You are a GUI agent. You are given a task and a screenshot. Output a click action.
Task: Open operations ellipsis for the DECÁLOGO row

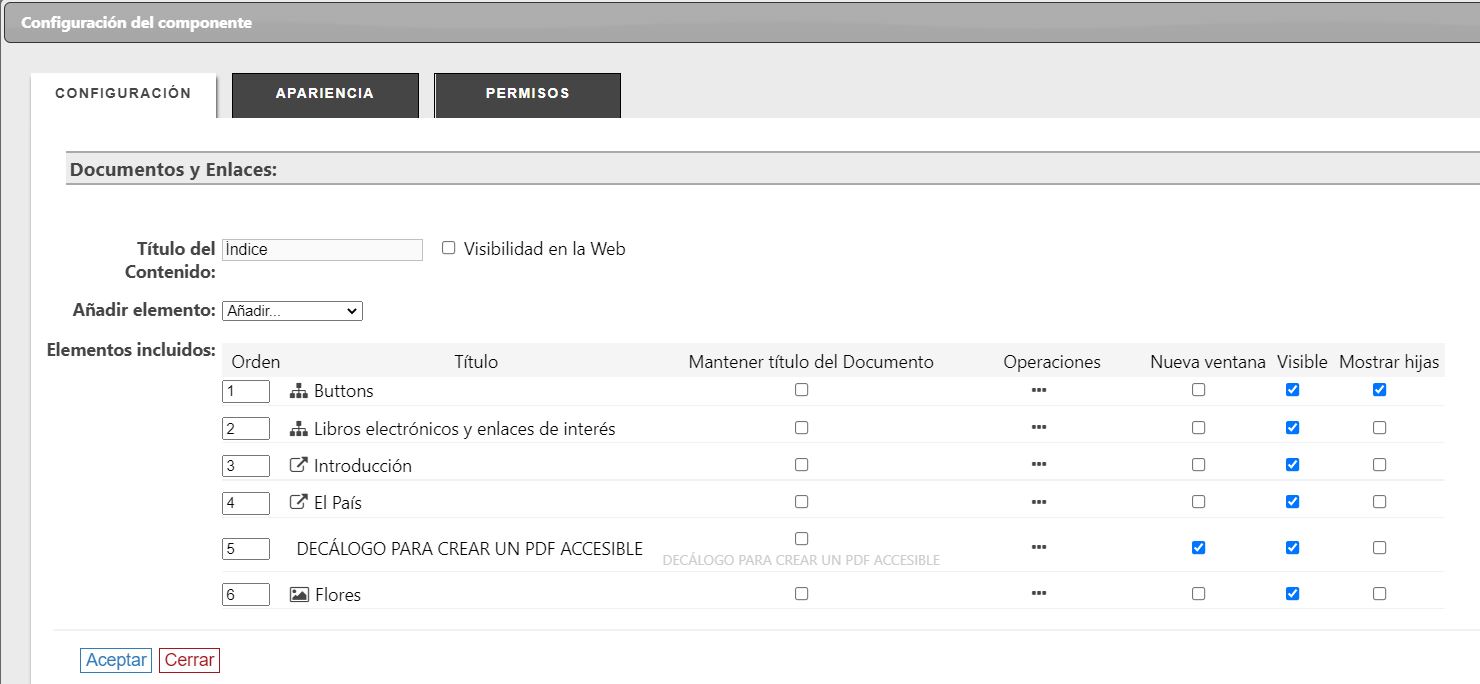pos(1038,547)
